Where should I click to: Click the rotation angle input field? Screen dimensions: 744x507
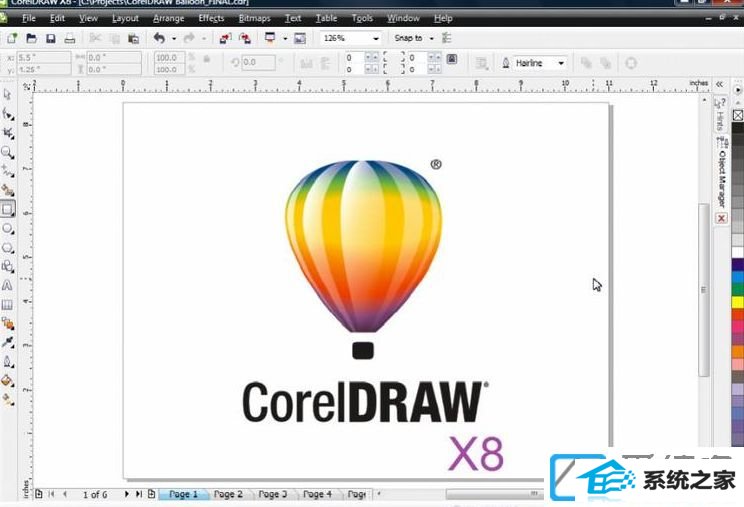(258, 63)
